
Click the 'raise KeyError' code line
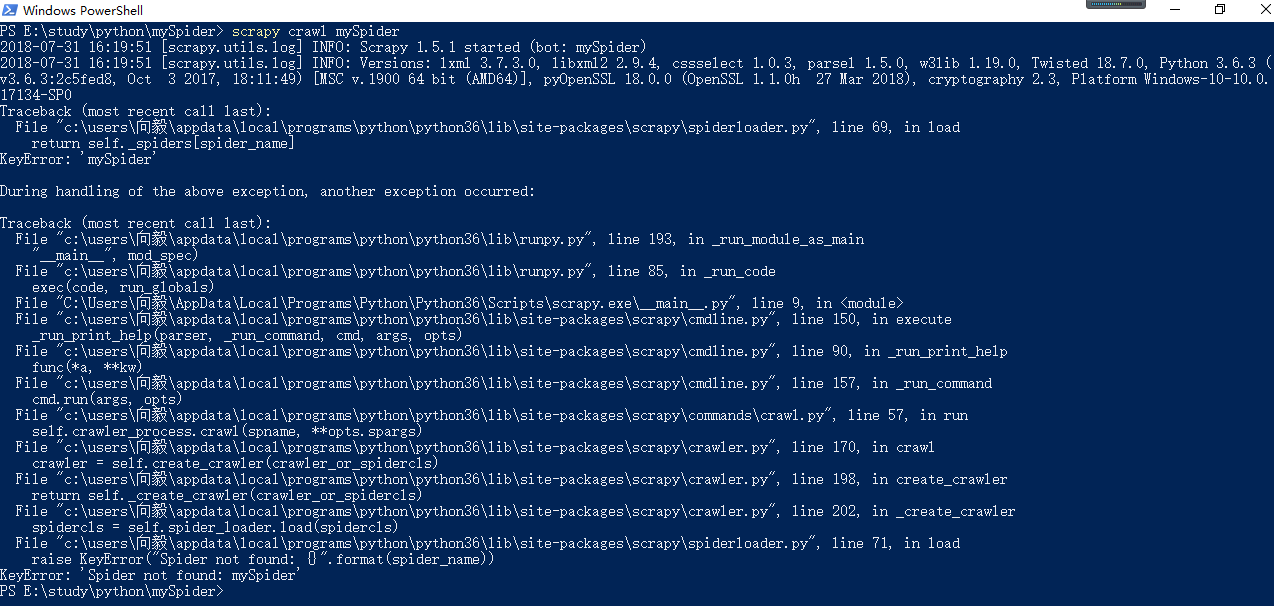[263, 560]
